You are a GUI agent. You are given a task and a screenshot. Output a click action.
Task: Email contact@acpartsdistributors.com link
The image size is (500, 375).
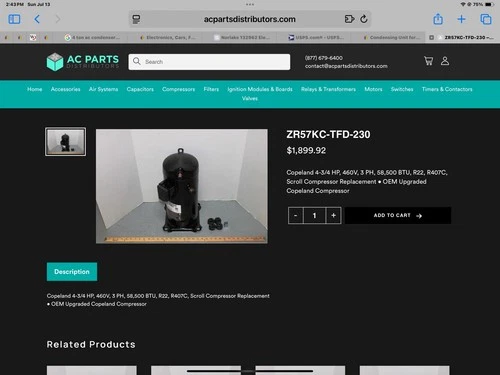(346, 66)
